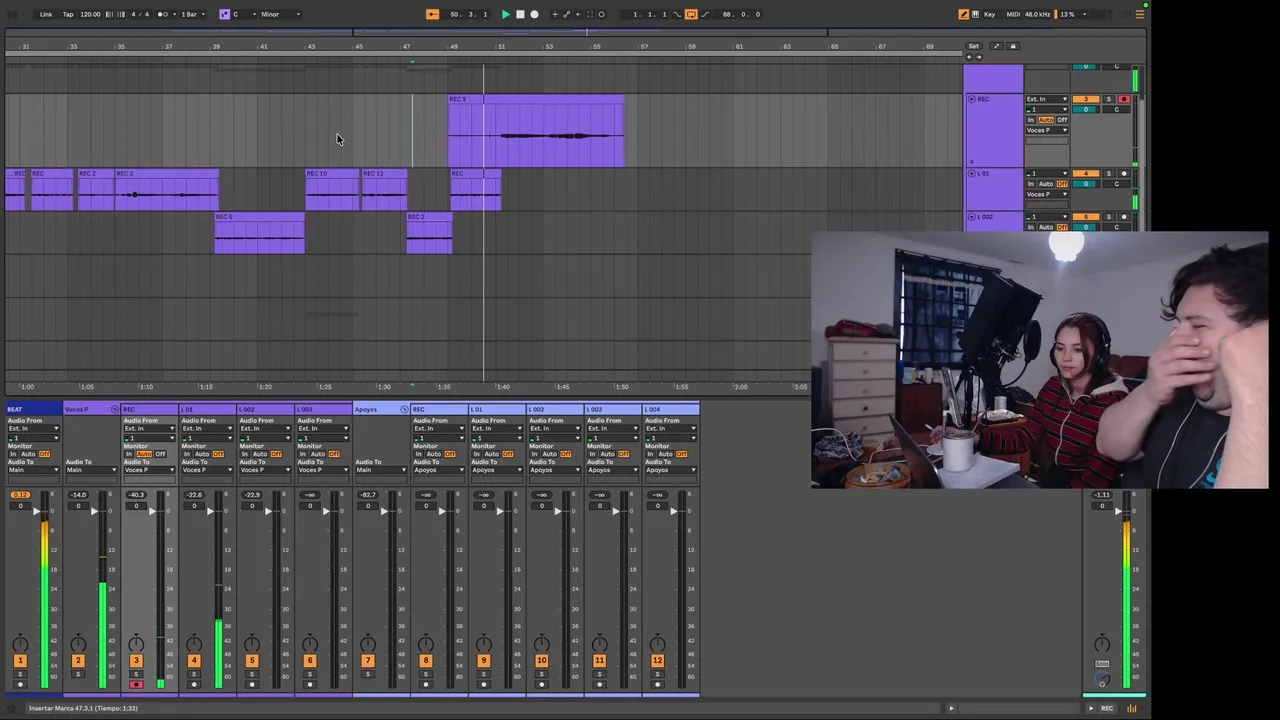Click the Key map mode button

990,14
